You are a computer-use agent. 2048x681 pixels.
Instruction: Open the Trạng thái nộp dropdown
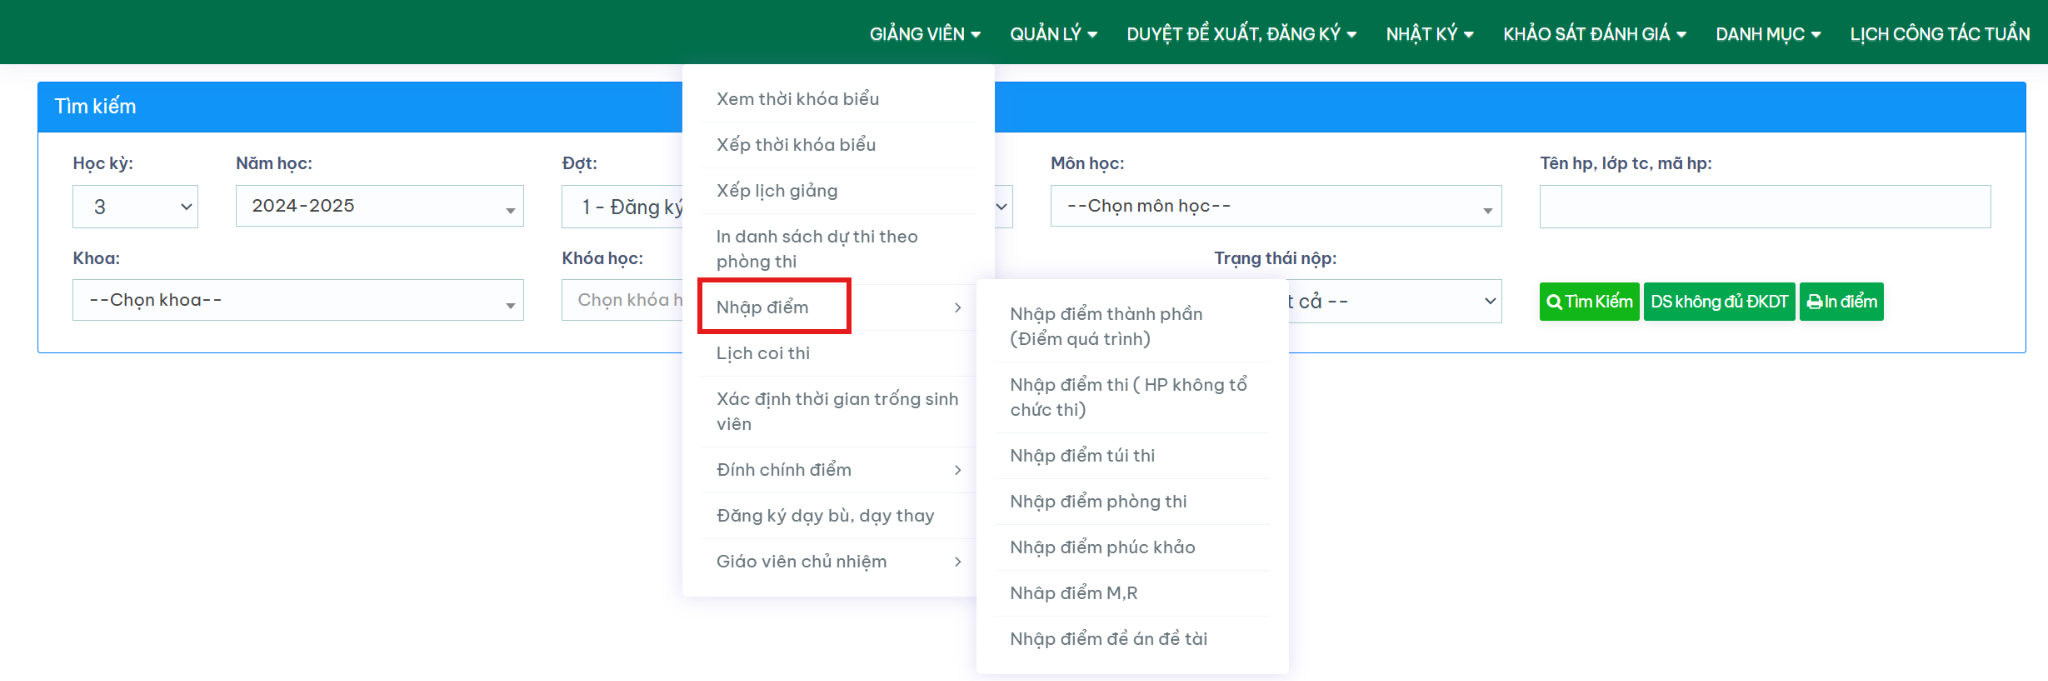point(1395,301)
